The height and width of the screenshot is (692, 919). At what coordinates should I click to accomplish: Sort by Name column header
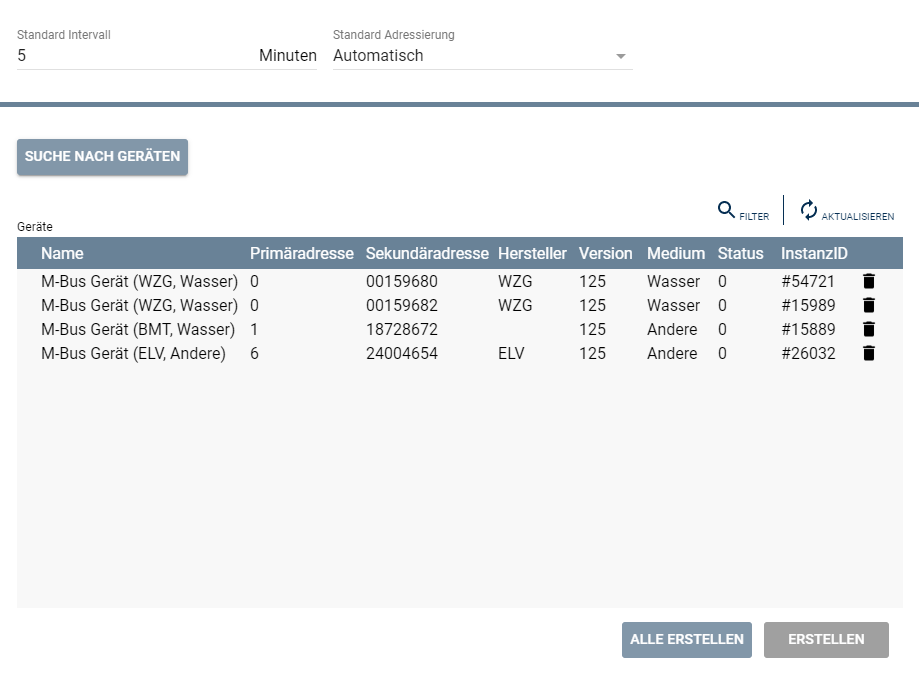[62, 254]
